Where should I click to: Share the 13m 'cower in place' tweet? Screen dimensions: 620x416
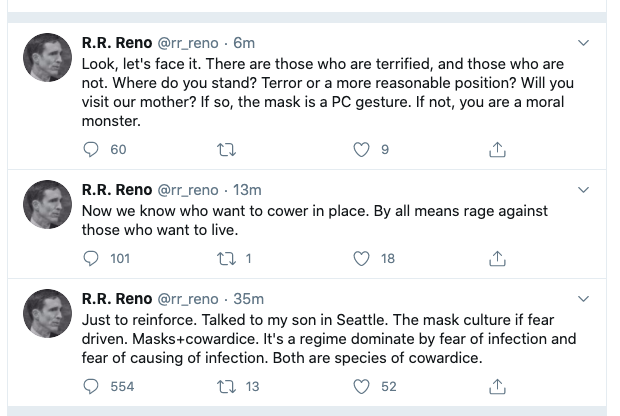(x=496, y=258)
